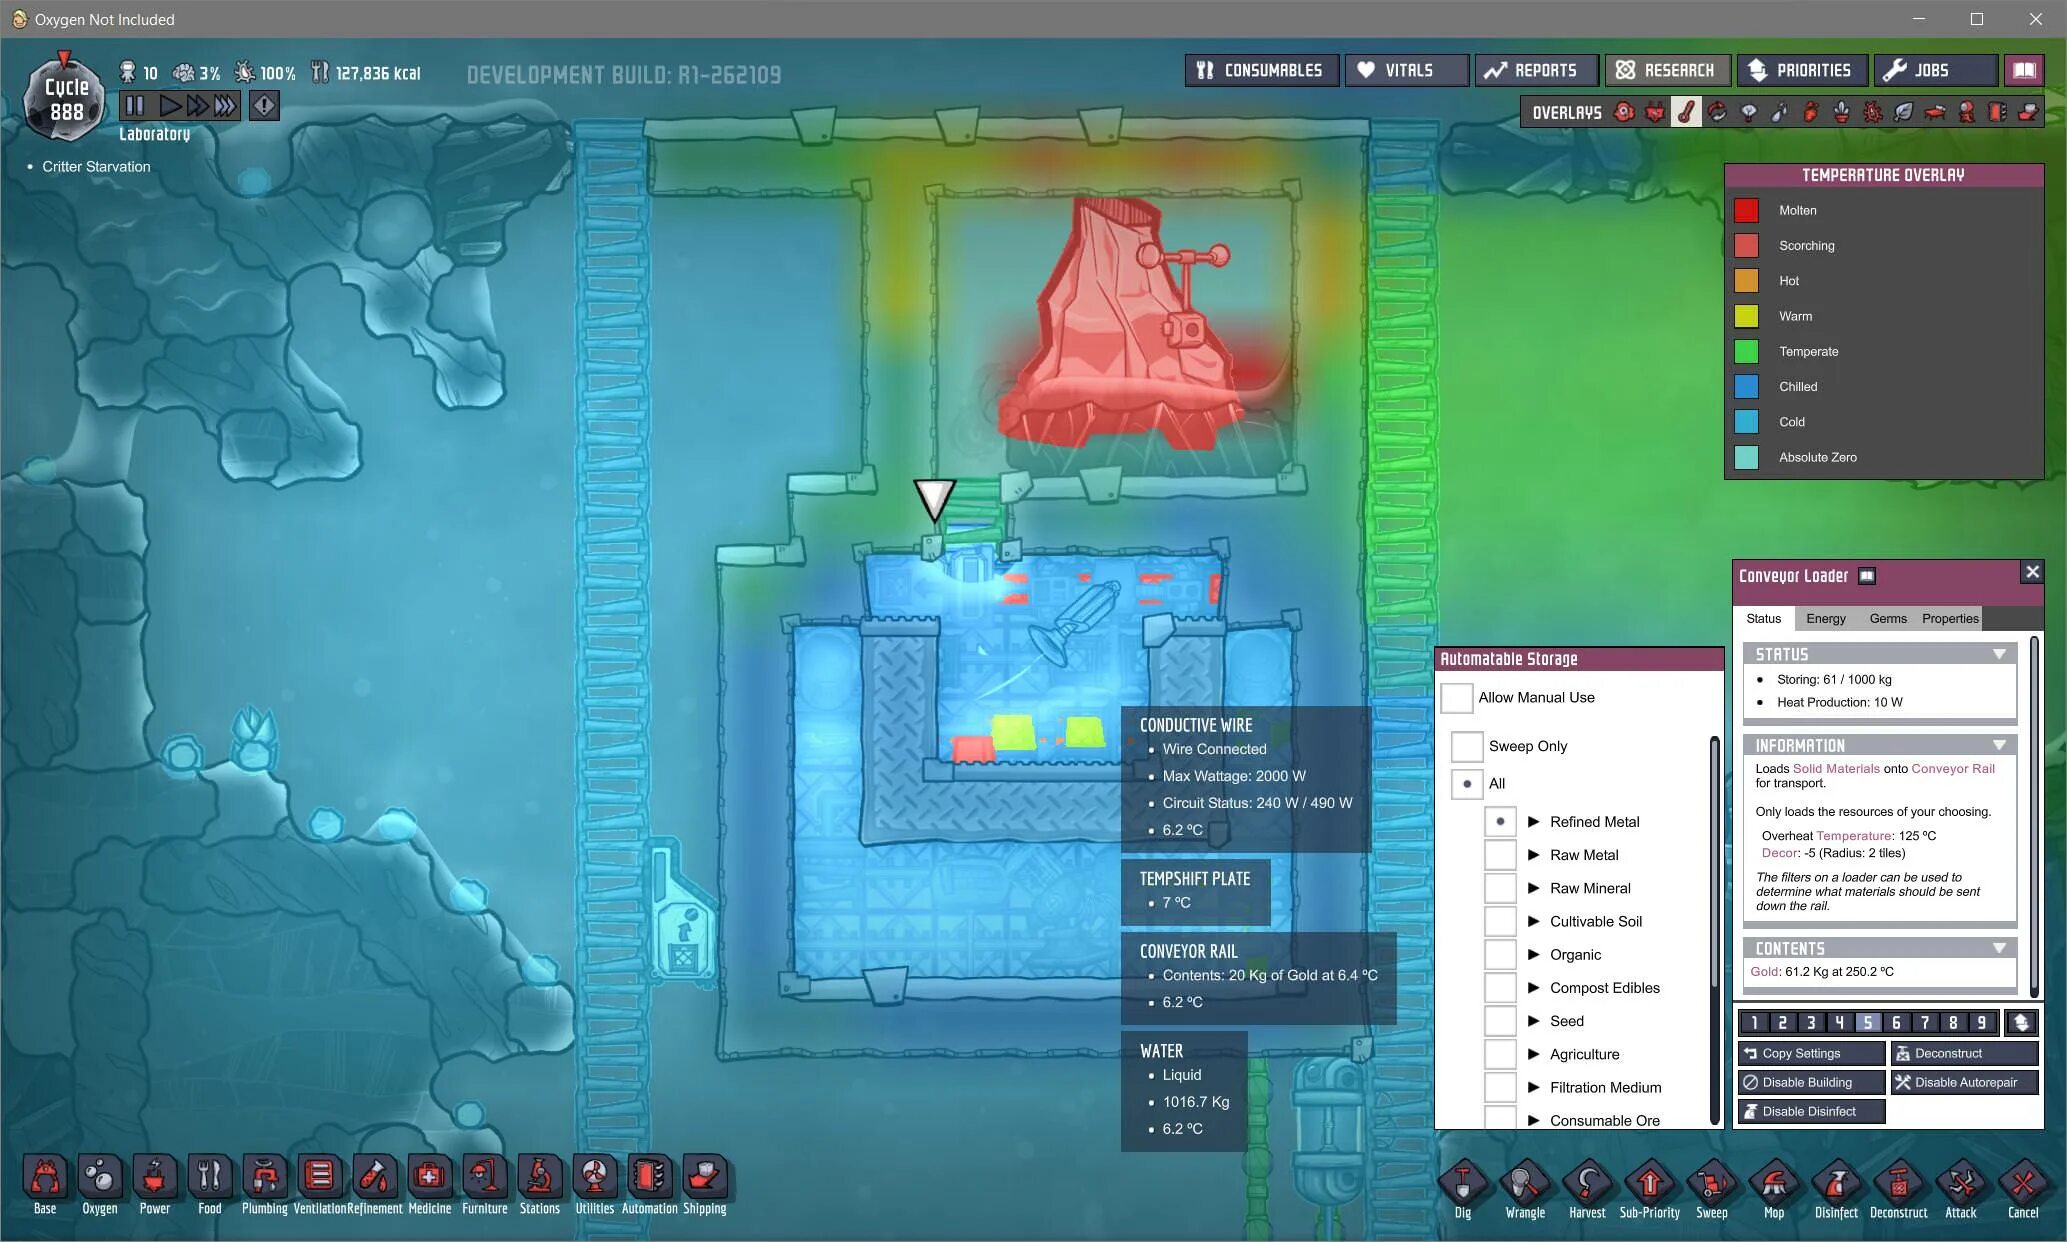
Task: Activate the Mop tool
Action: click(1774, 1185)
